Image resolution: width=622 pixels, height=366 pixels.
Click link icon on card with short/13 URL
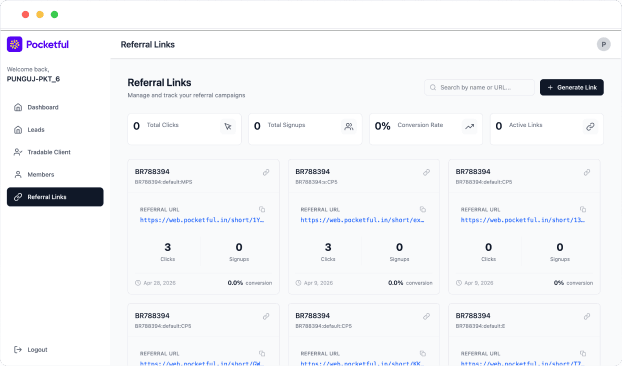click(587, 172)
